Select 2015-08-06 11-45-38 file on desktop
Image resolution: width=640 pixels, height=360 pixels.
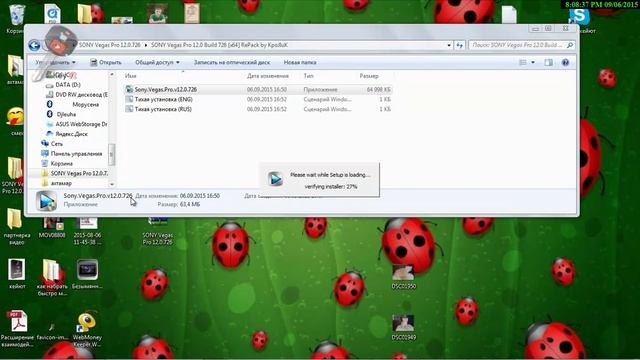[x=87, y=231]
